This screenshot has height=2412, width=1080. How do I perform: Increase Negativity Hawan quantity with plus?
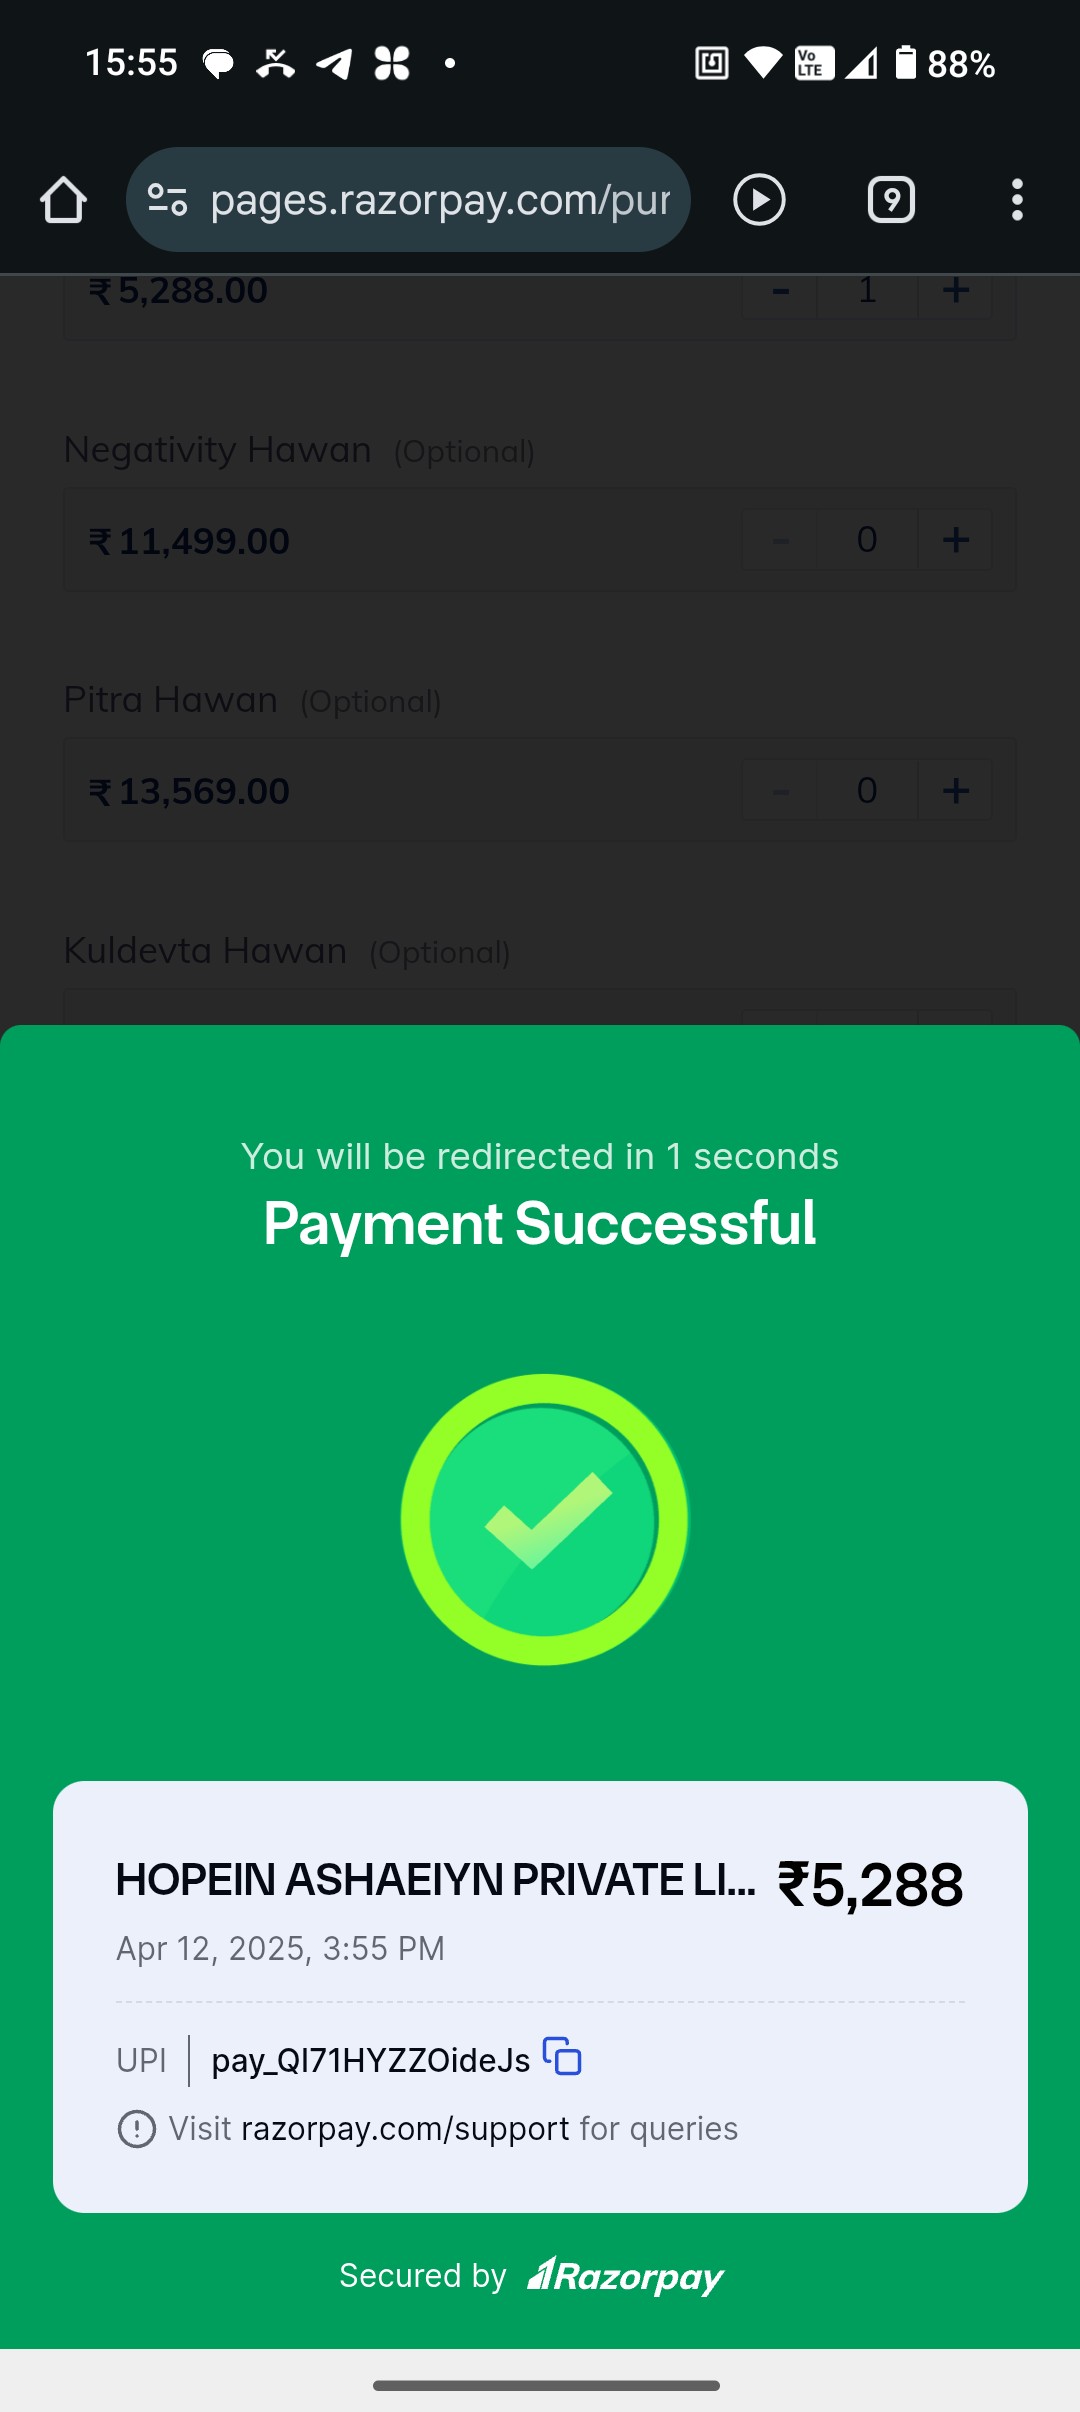[x=956, y=540]
